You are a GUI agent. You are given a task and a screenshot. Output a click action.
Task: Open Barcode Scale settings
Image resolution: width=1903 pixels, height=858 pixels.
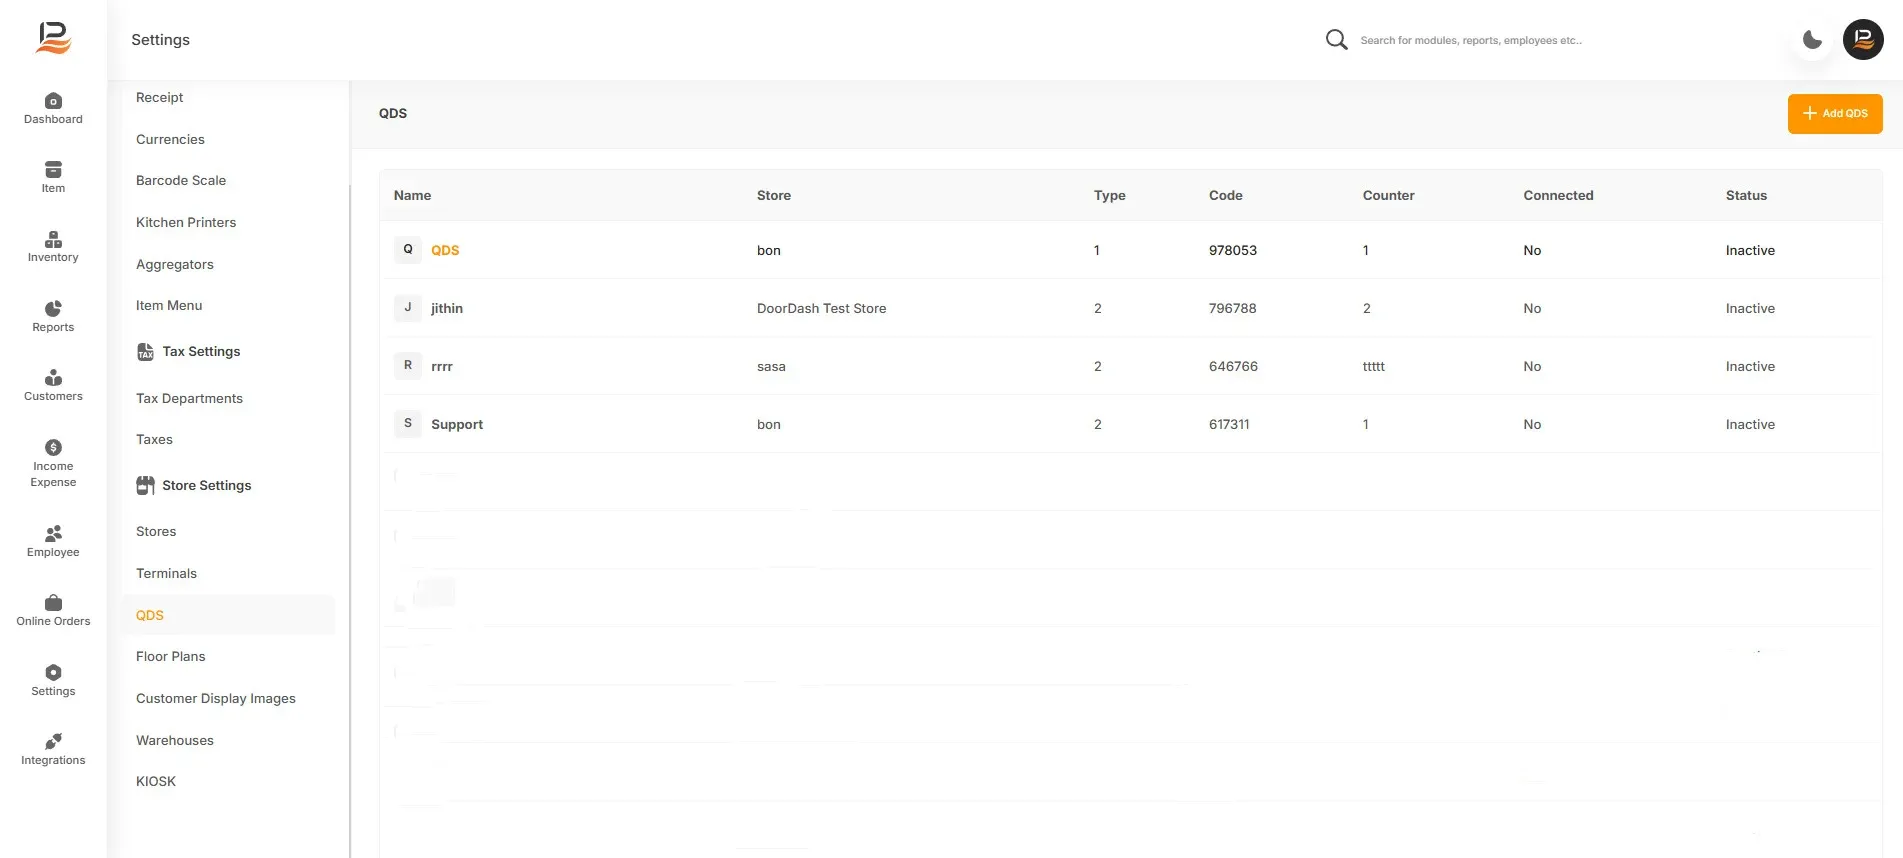click(x=181, y=181)
